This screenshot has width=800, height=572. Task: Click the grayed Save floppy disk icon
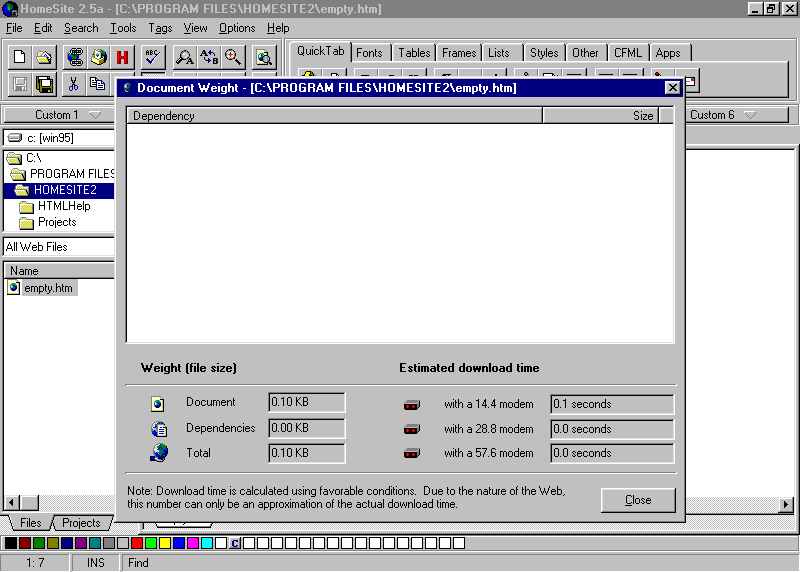click(x=19, y=84)
